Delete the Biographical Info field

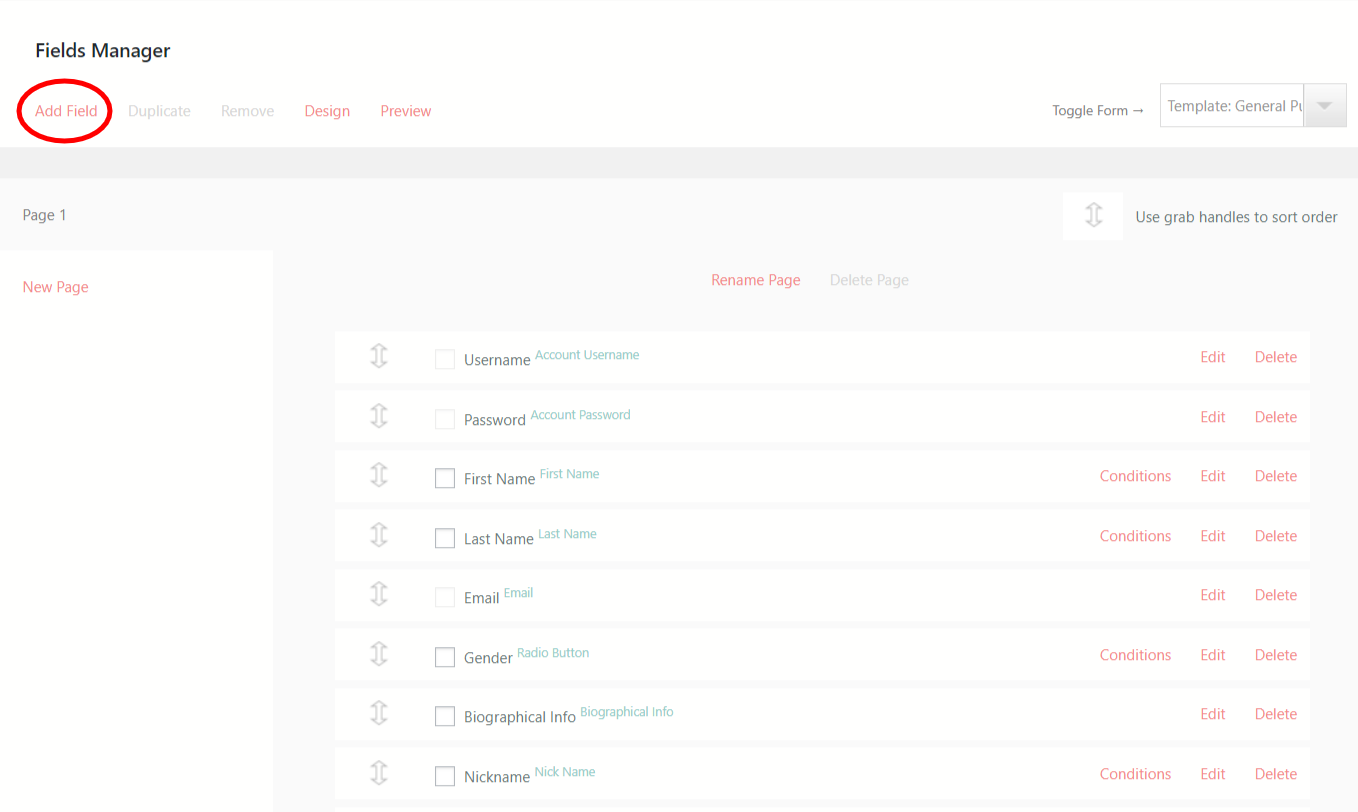(1276, 714)
